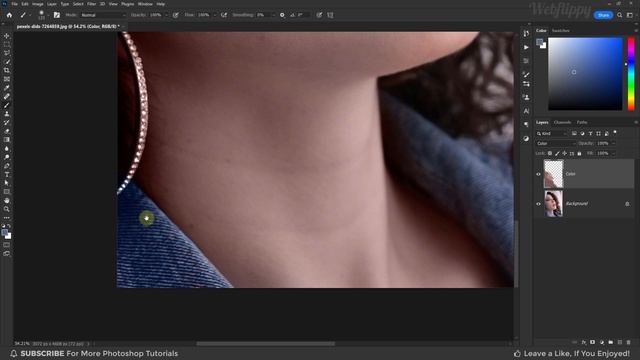
Task: Add a layer style fx
Action: [584, 342]
